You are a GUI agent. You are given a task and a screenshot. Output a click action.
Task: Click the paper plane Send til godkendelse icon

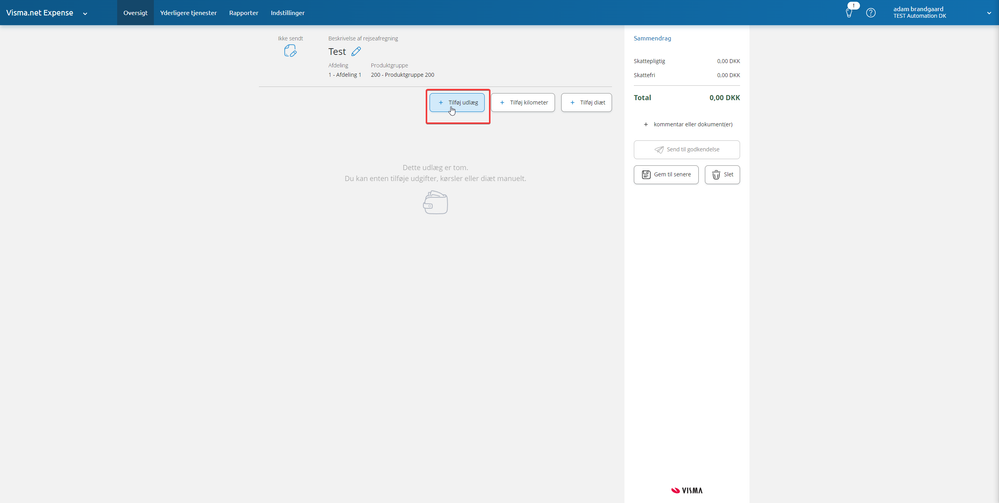pos(659,150)
